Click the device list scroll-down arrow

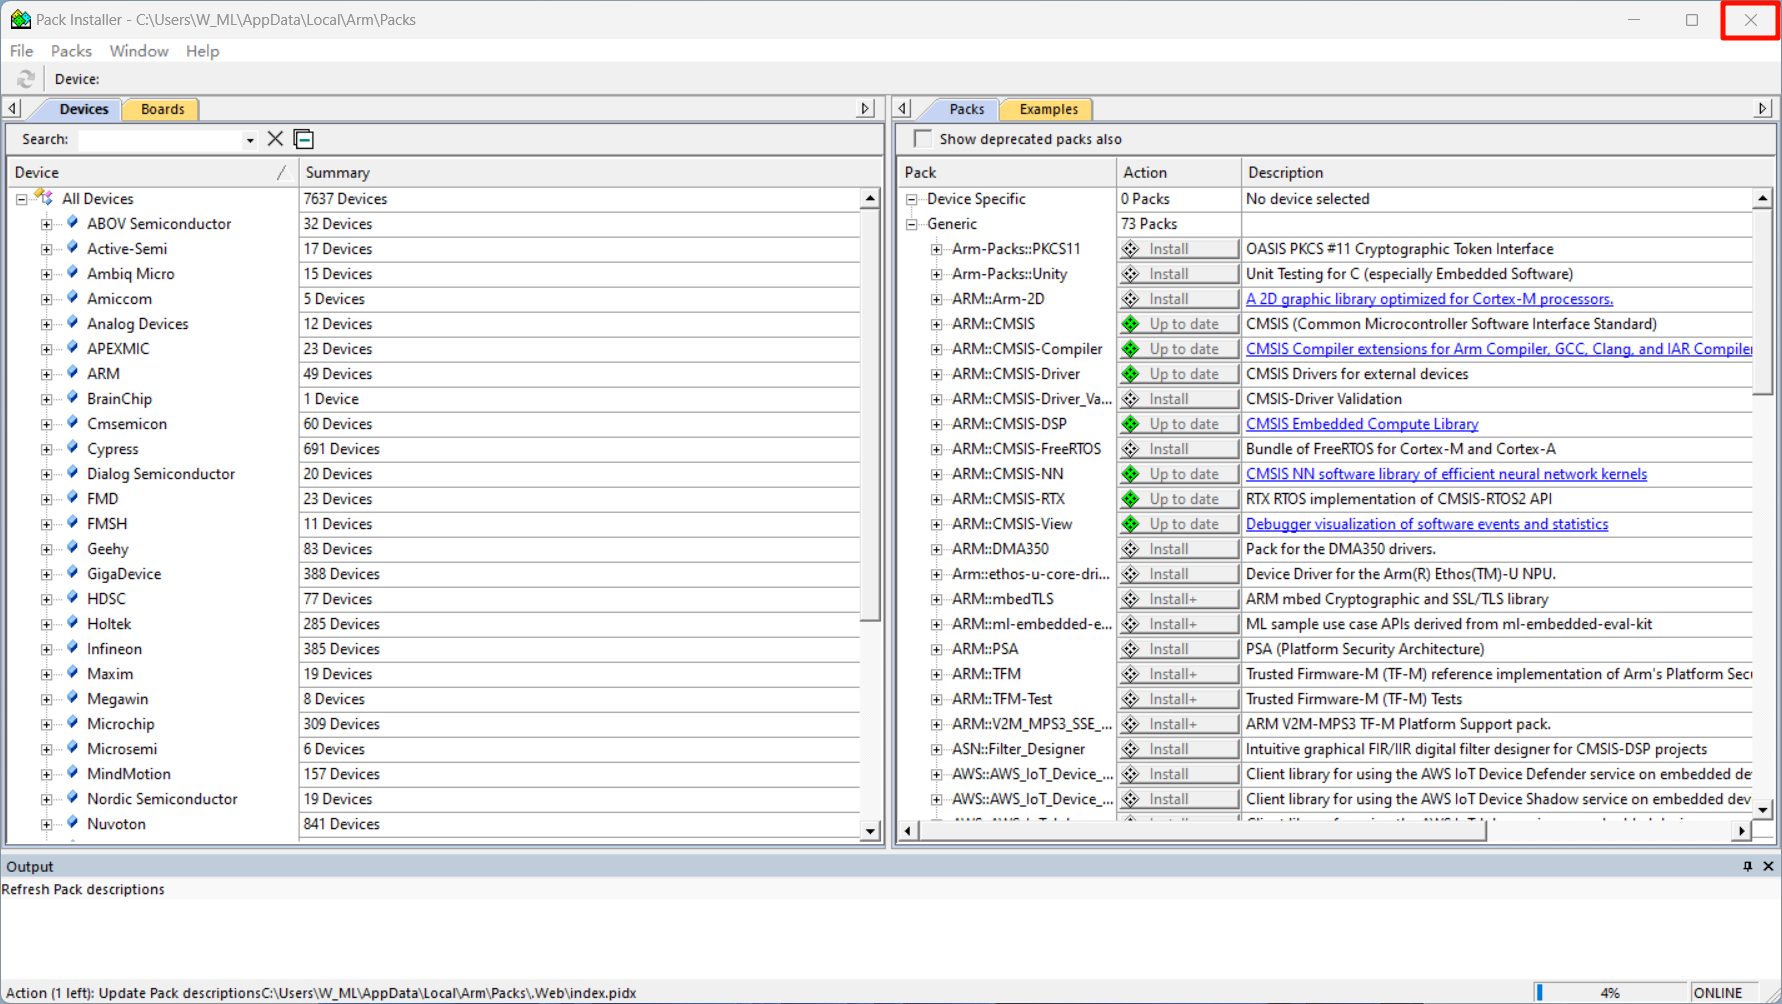(870, 831)
